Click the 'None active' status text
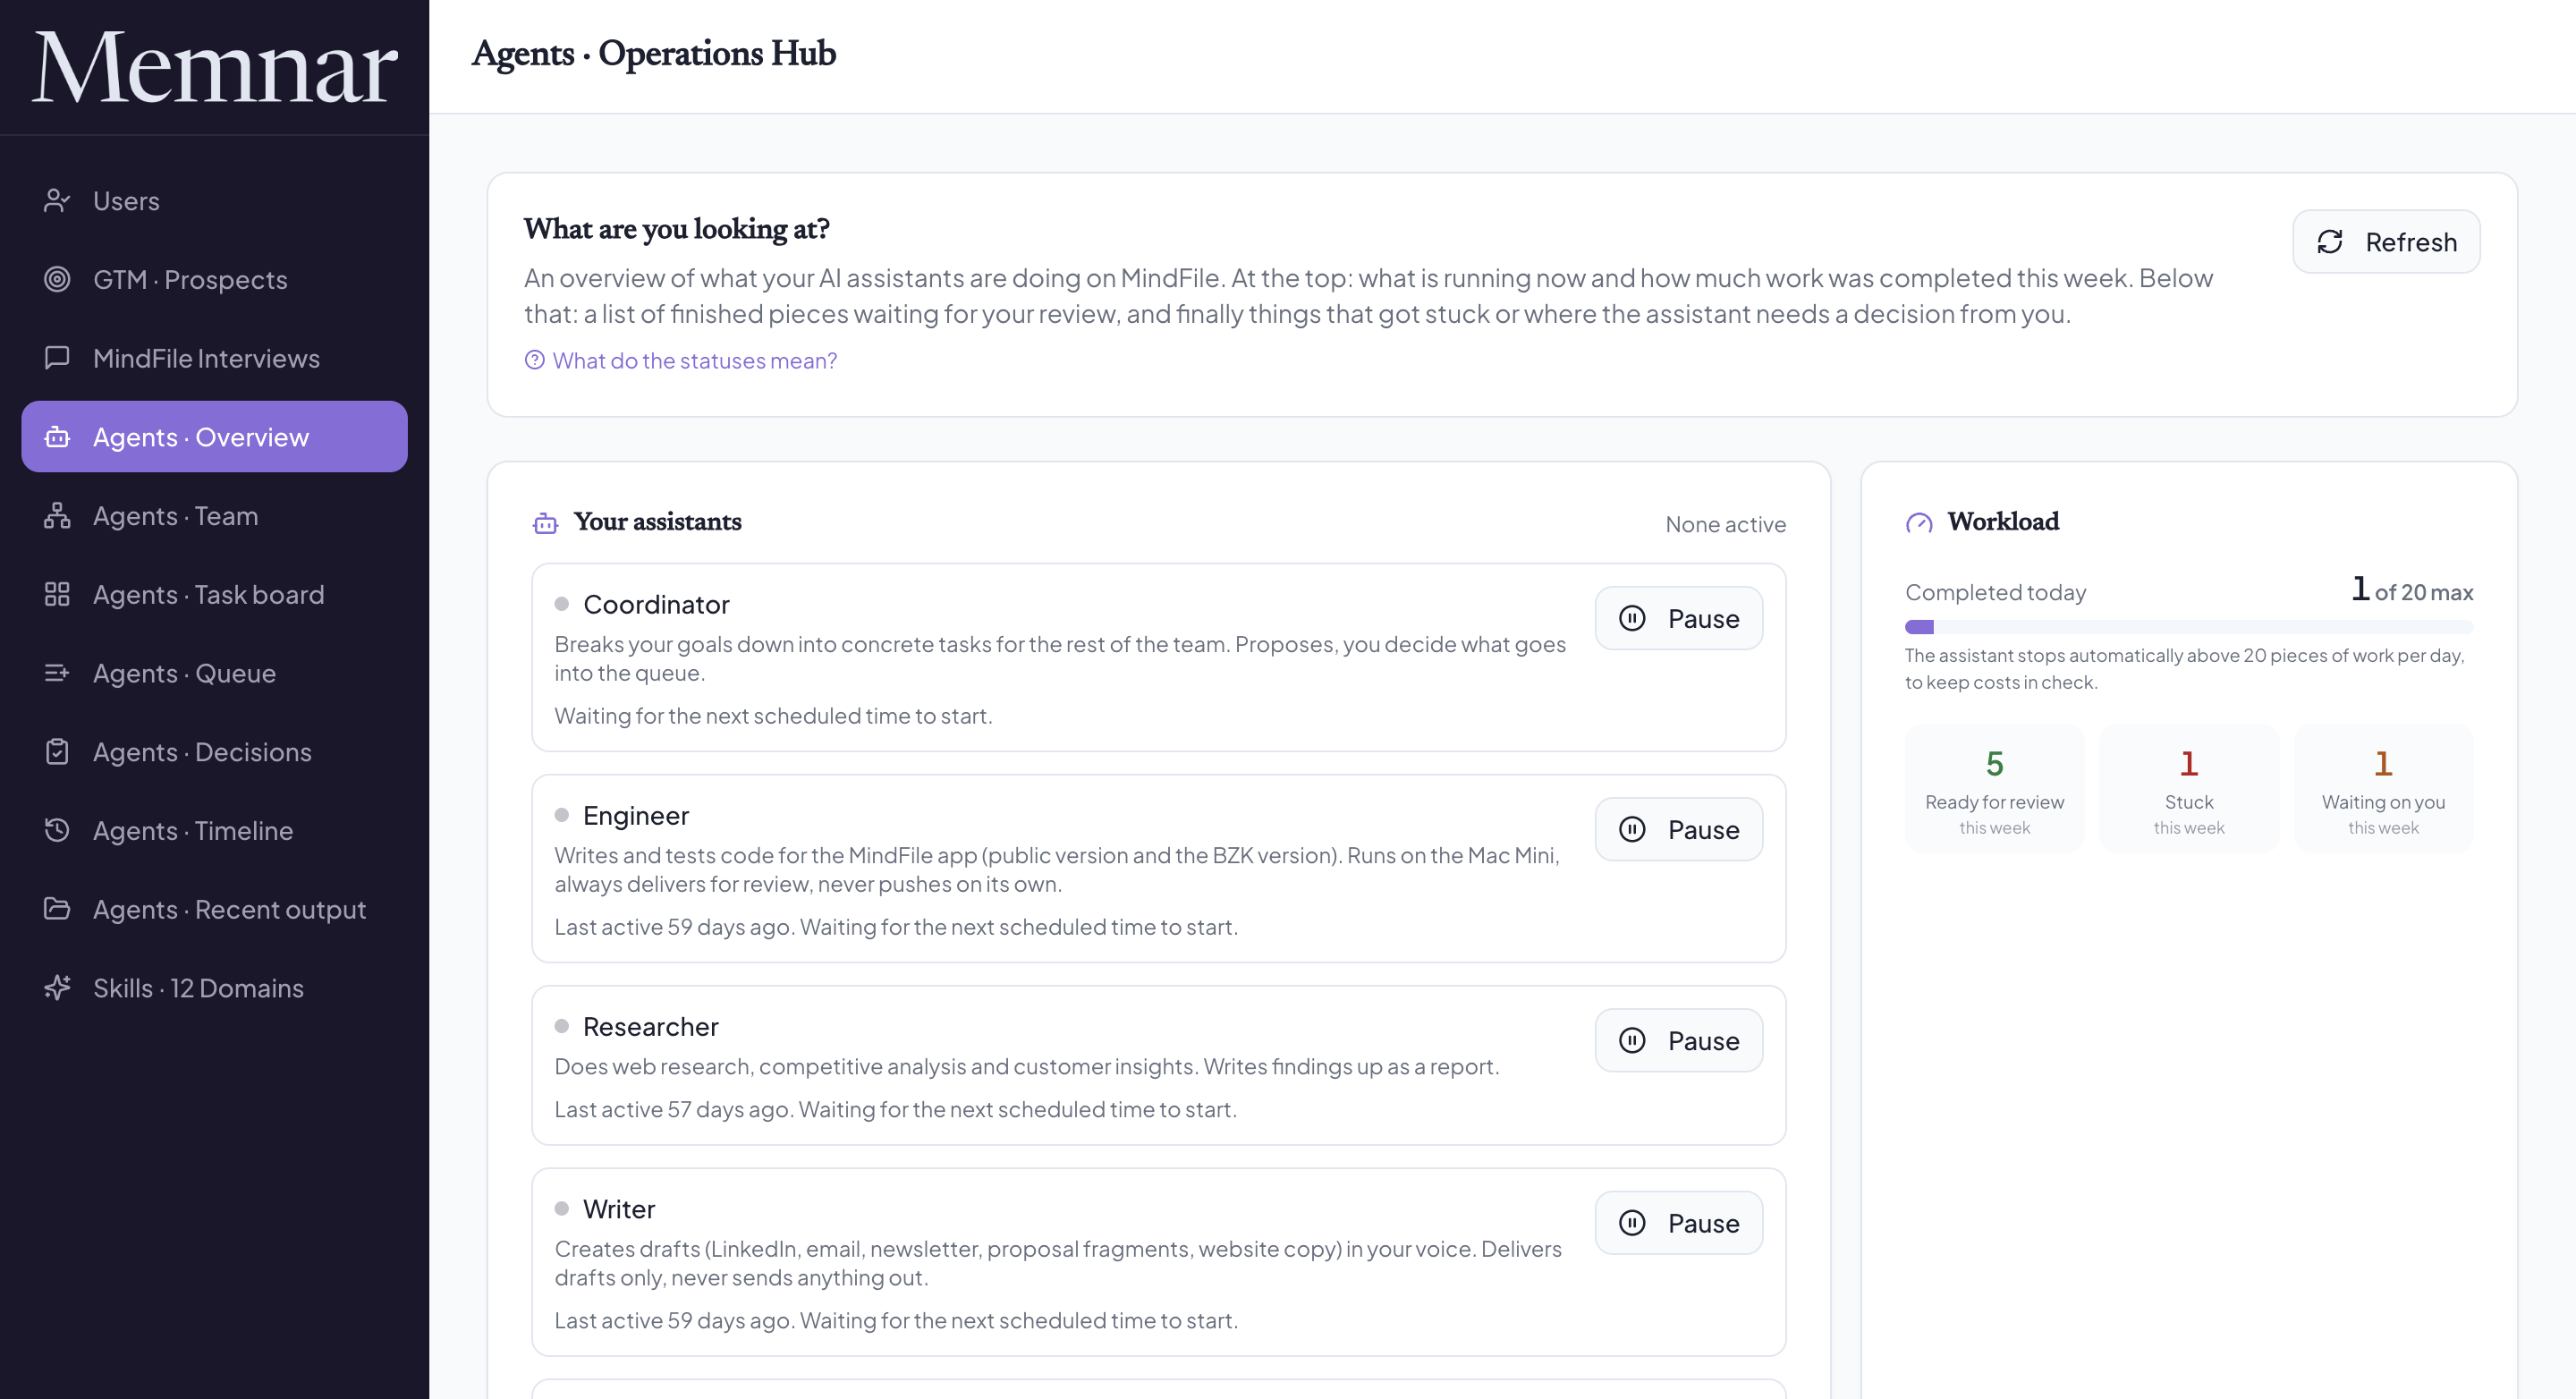 pyautogui.click(x=1725, y=524)
